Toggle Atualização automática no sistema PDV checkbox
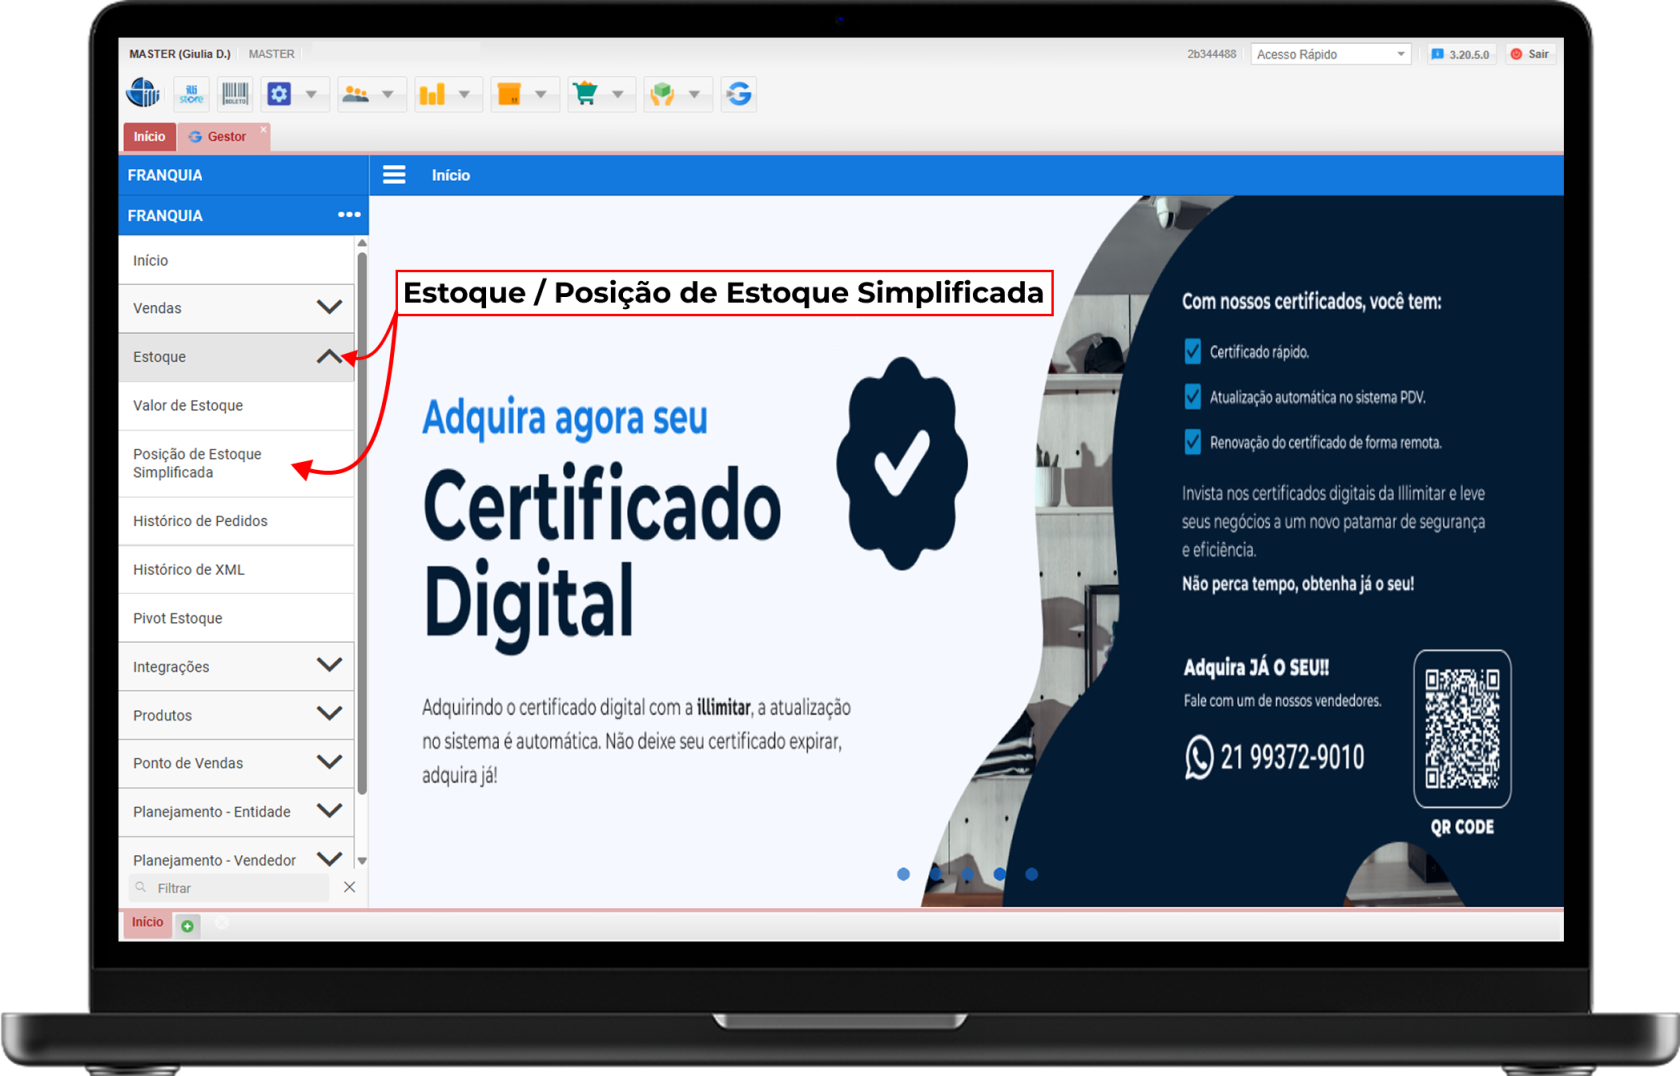This screenshot has width=1680, height=1076. (x=1192, y=397)
